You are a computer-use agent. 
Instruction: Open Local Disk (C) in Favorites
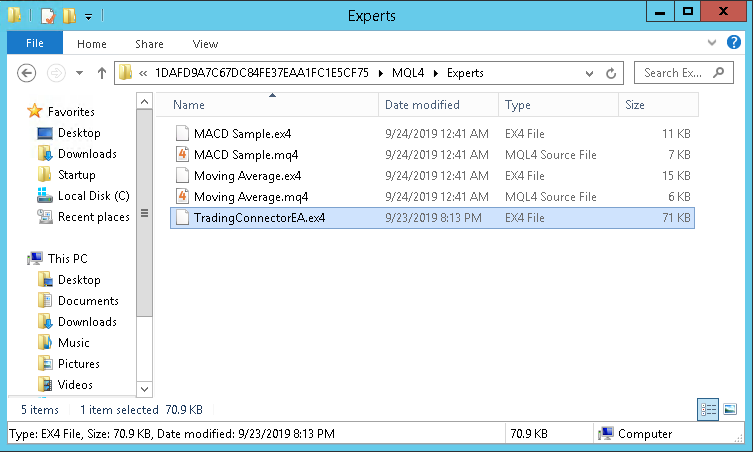tap(93, 196)
